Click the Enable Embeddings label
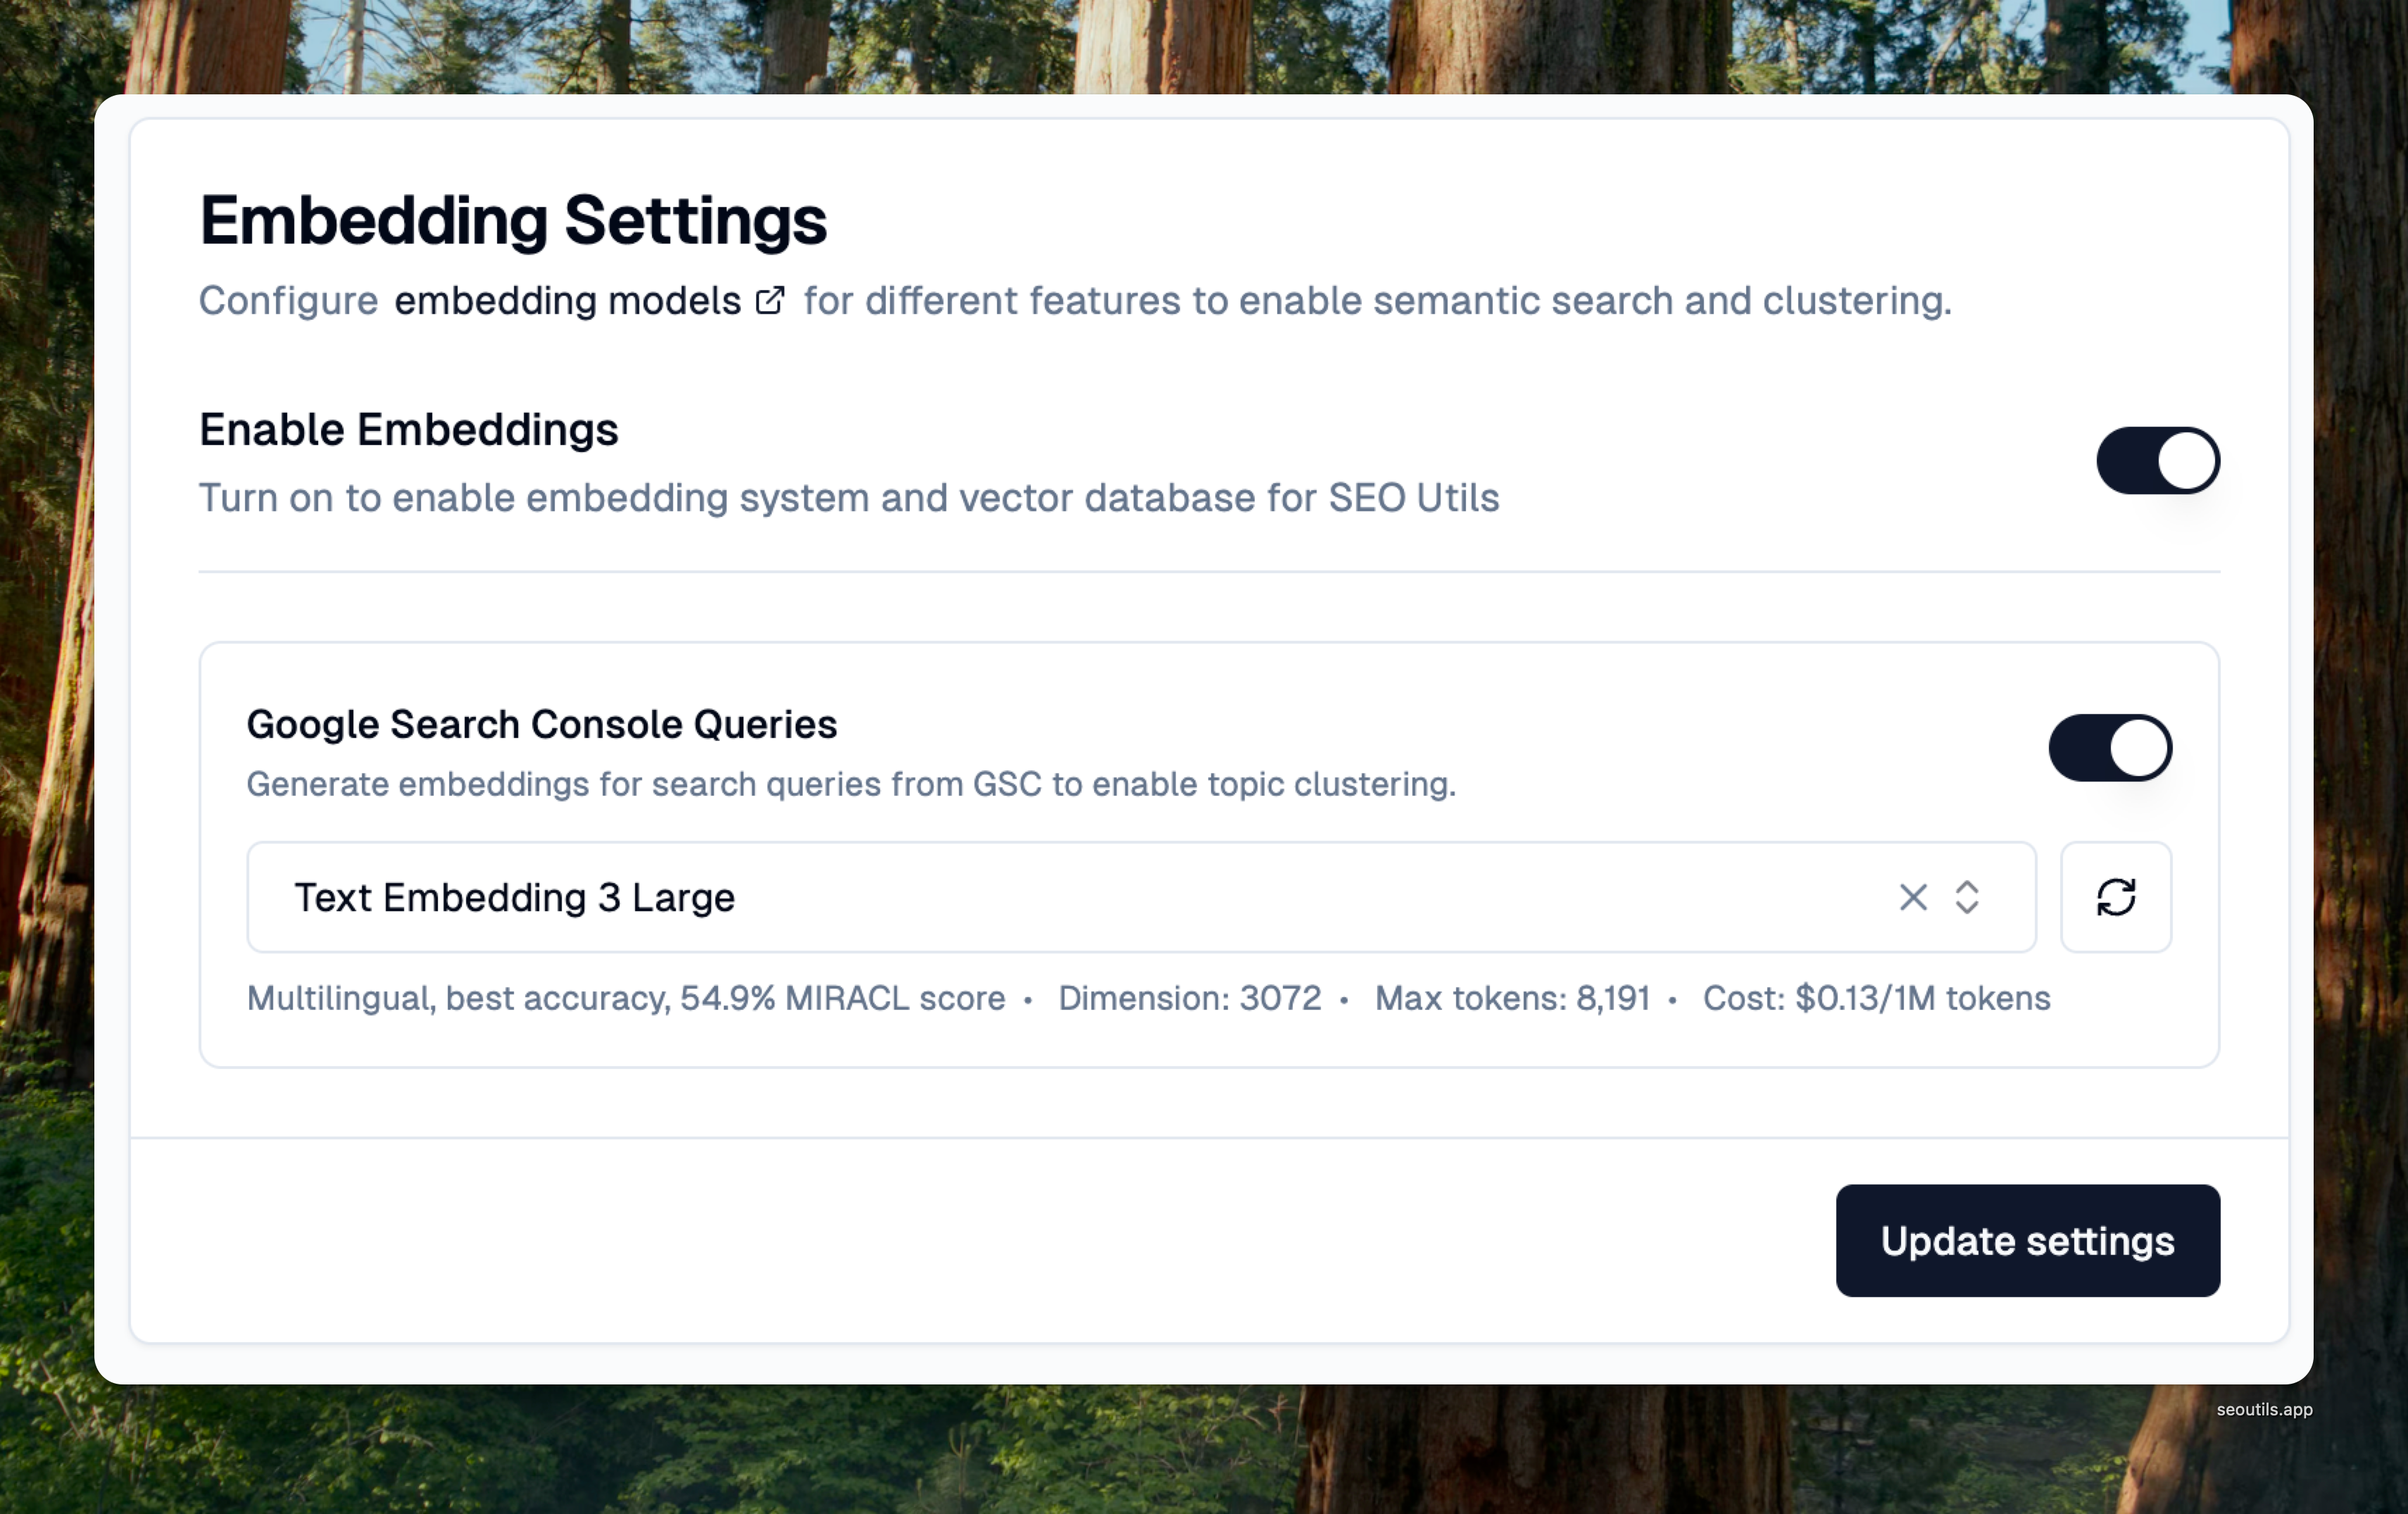2408x1514 pixels. [408, 430]
